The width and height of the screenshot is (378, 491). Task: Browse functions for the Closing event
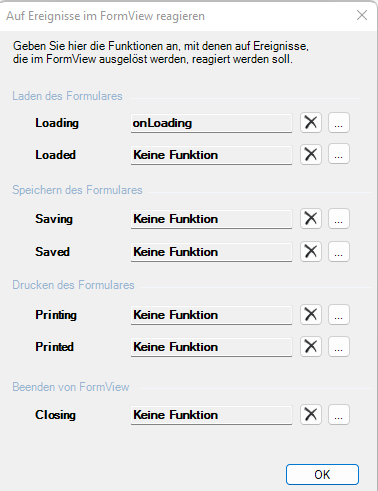coord(339,414)
